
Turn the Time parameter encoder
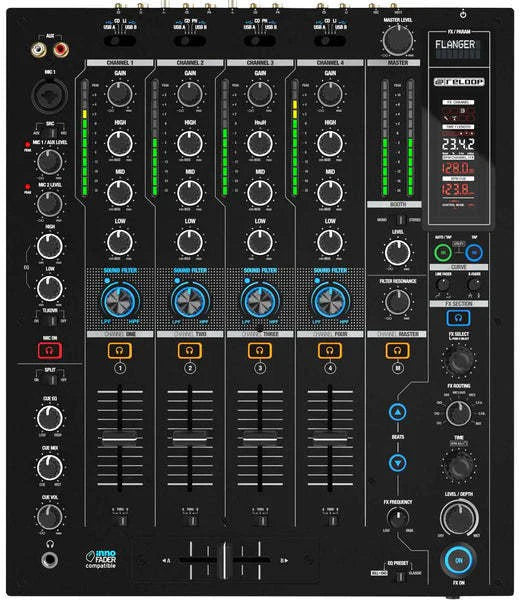(x=459, y=466)
